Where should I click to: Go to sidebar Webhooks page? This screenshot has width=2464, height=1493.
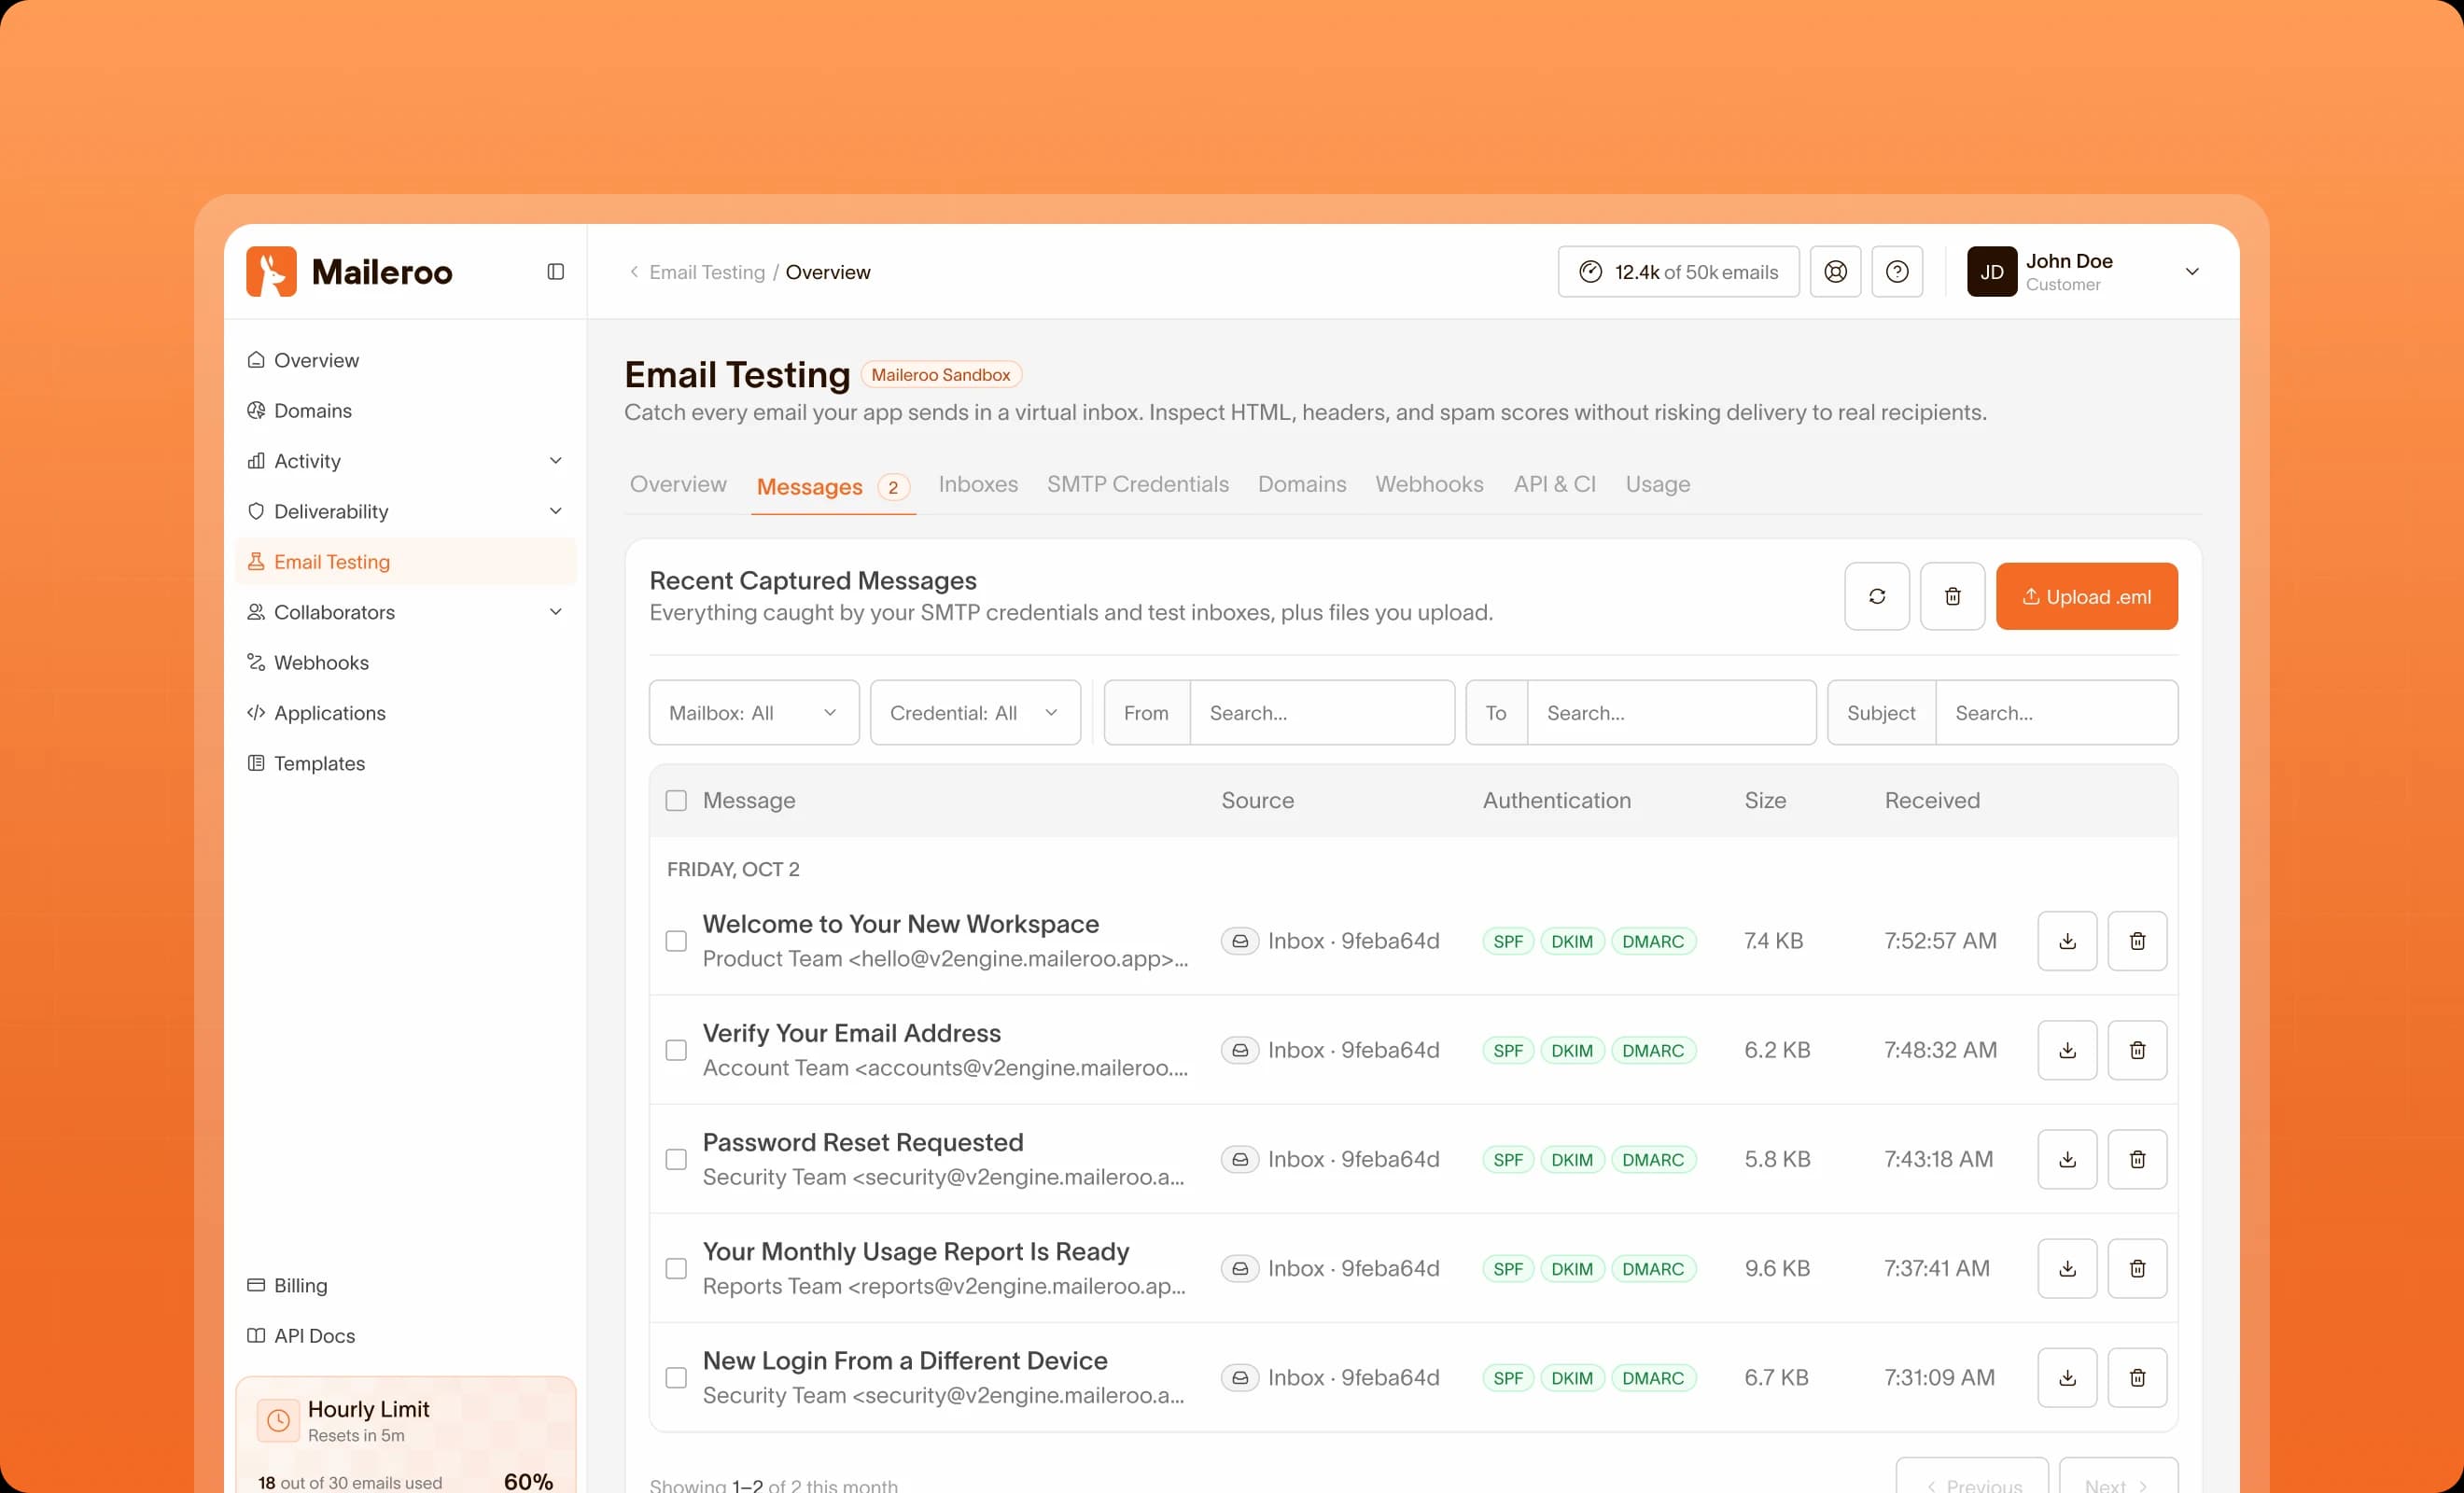coord(406,662)
